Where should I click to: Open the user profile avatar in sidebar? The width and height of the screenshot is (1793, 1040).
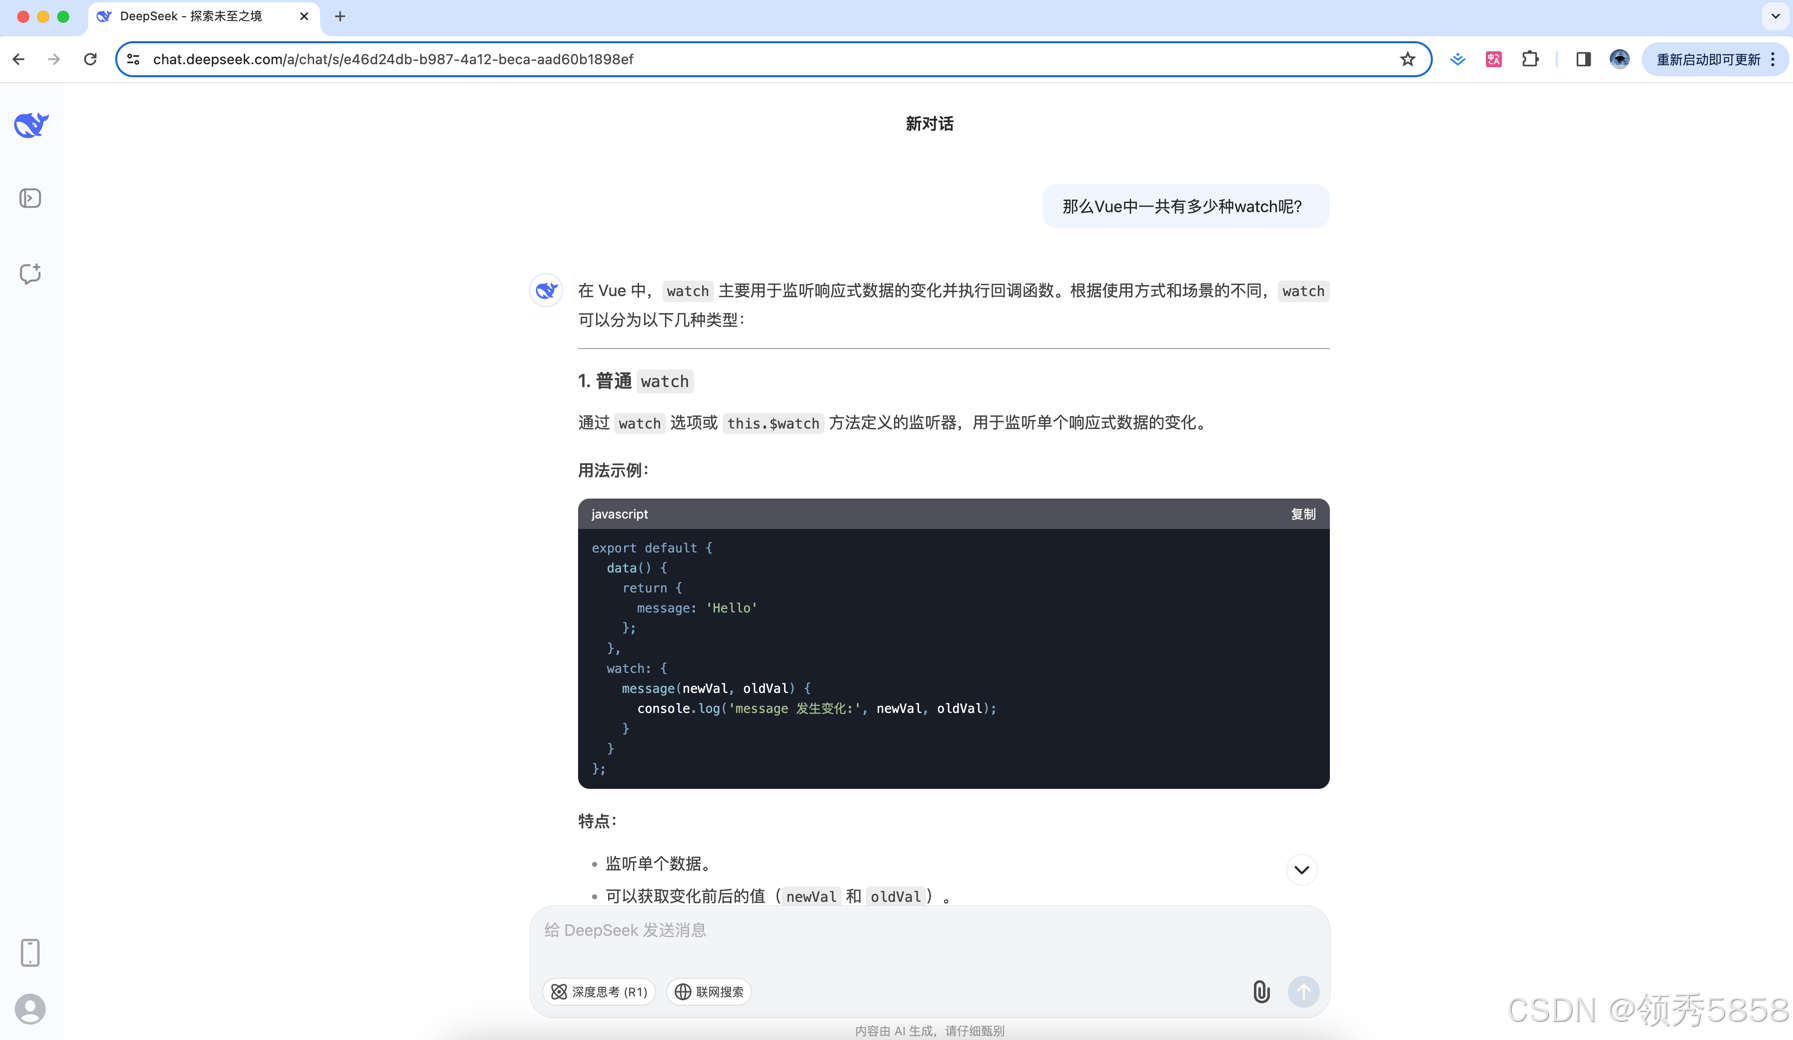[x=30, y=1009]
